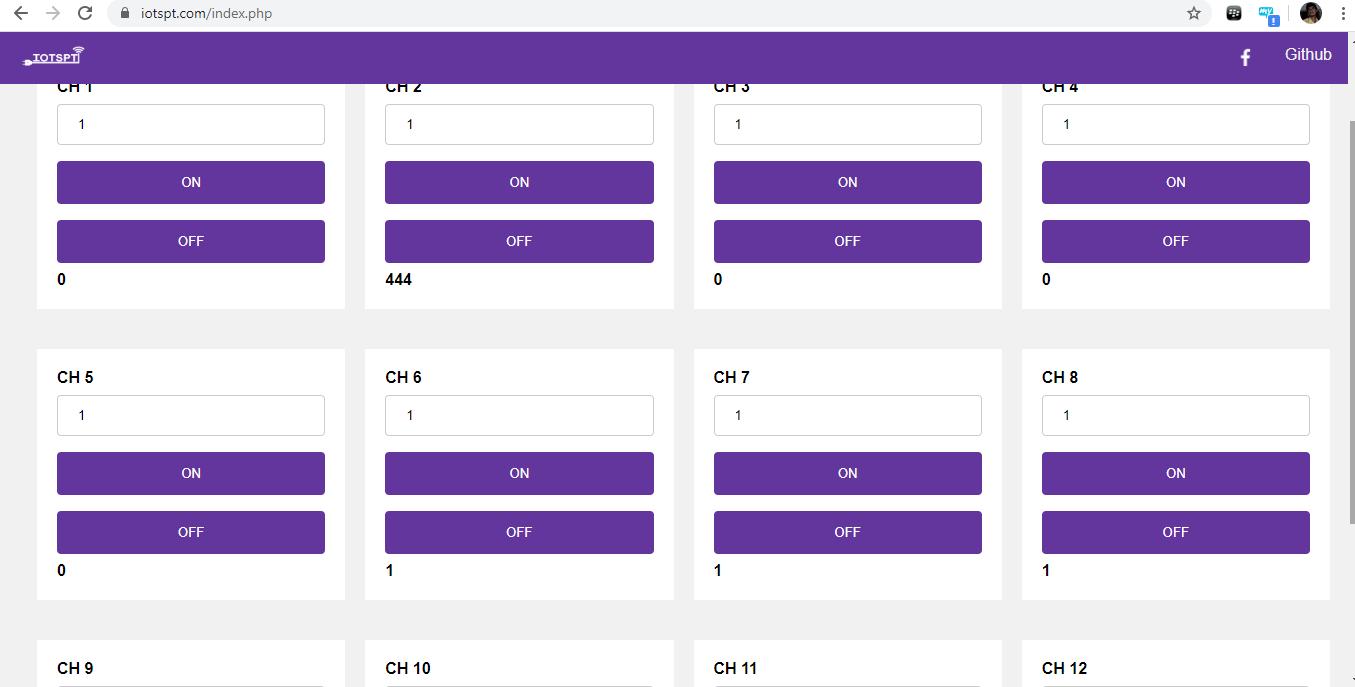This screenshot has width=1355, height=687.
Task: Turn OFF channel 2
Action: coord(519,241)
